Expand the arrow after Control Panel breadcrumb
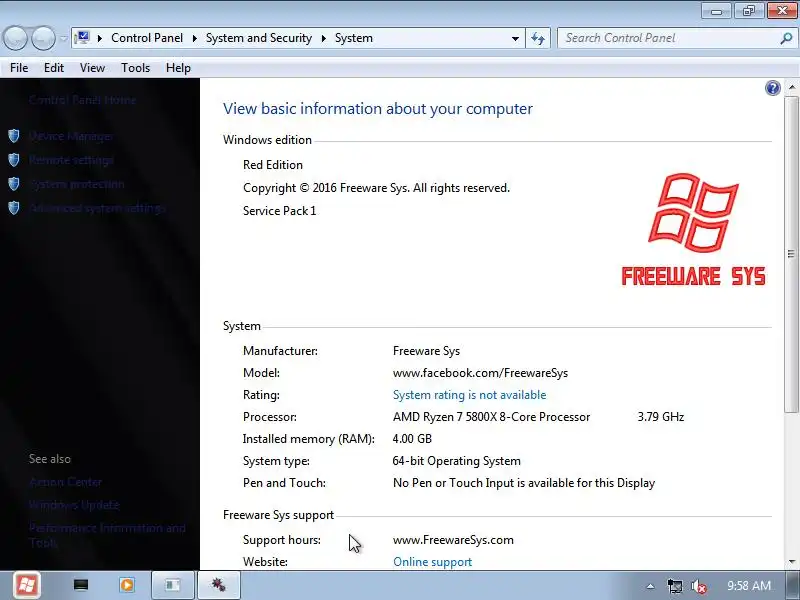This screenshot has height=600, width=800. coord(194,38)
